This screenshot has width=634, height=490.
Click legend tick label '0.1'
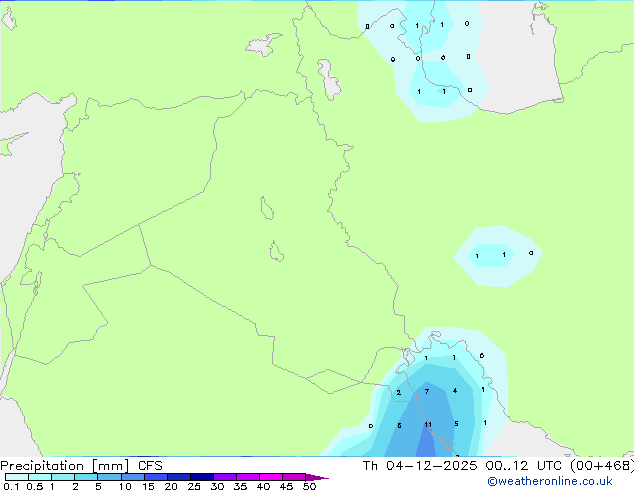point(11,486)
